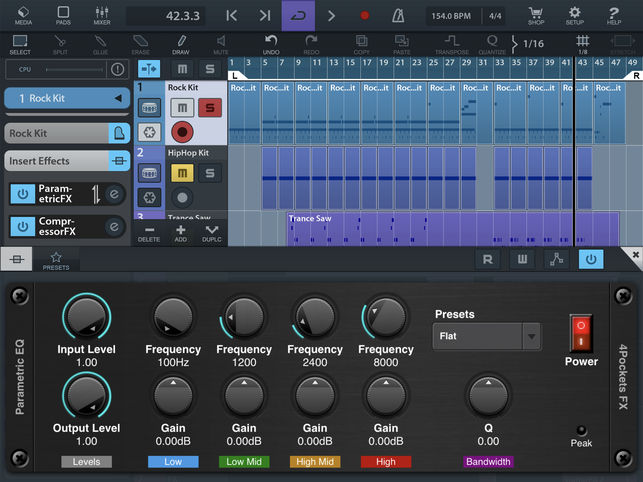This screenshot has width=643, height=482.
Task: Mute the HipHop Kit track
Action: [x=182, y=173]
